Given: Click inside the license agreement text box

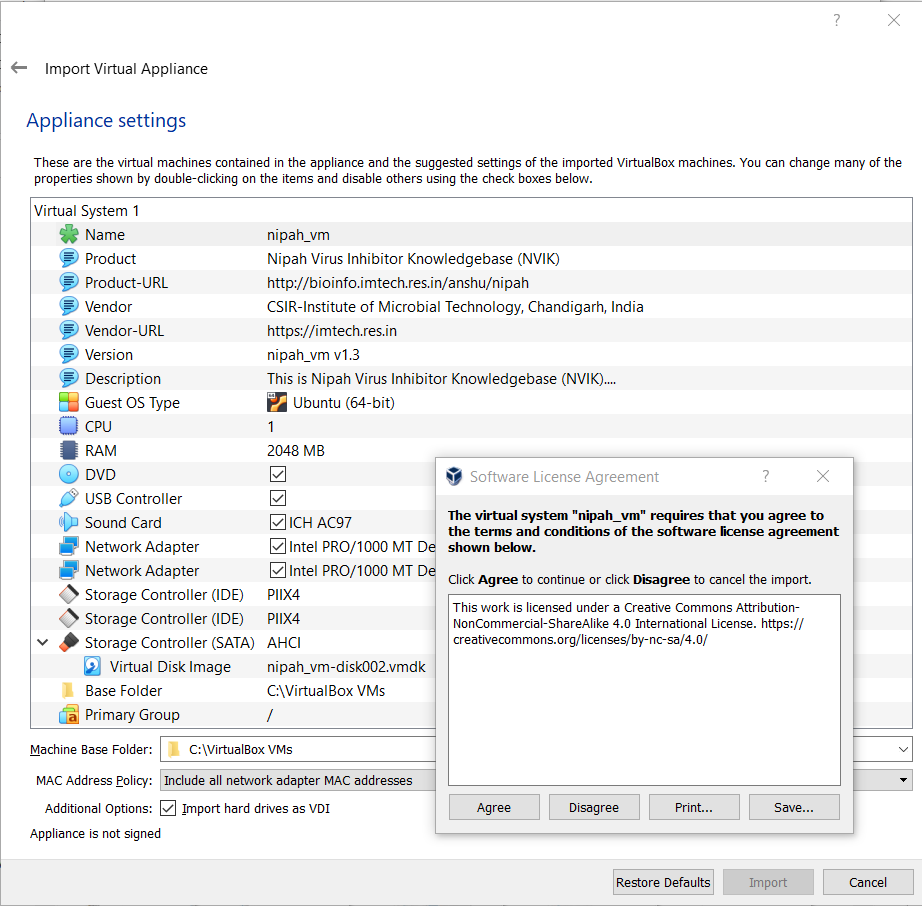Looking at the screenshot, I should tap(644, 710).
